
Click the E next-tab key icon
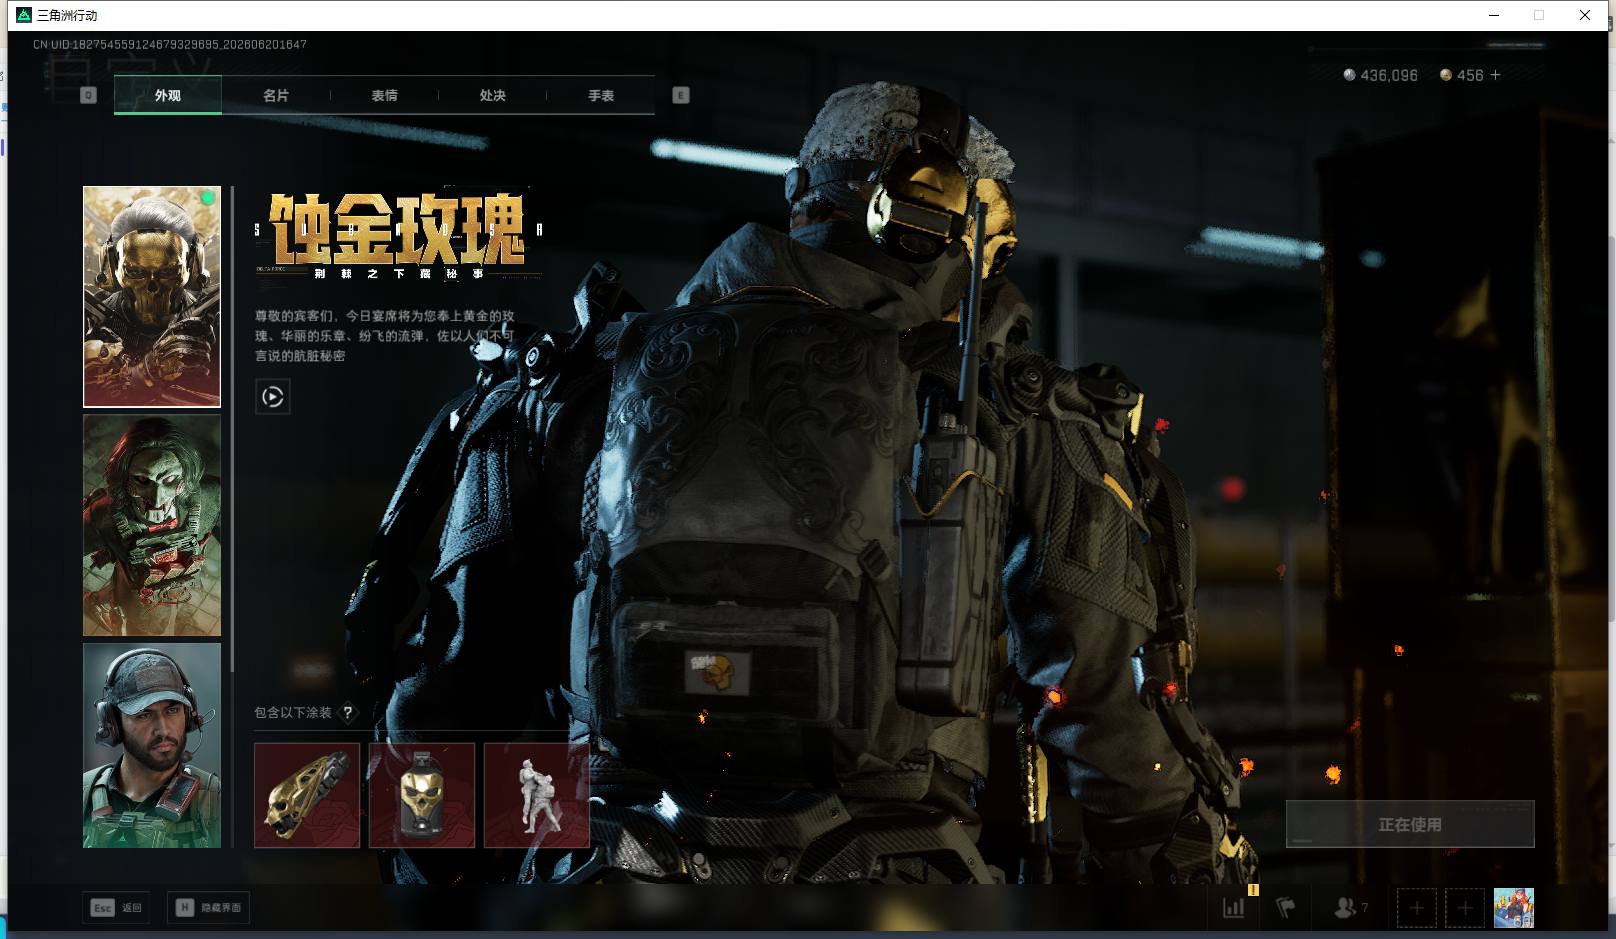click(681, 95)
